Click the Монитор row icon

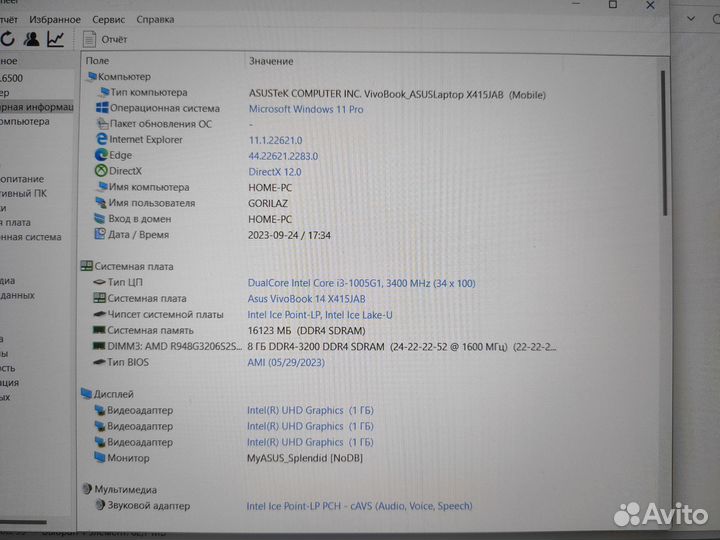point(100,458)
